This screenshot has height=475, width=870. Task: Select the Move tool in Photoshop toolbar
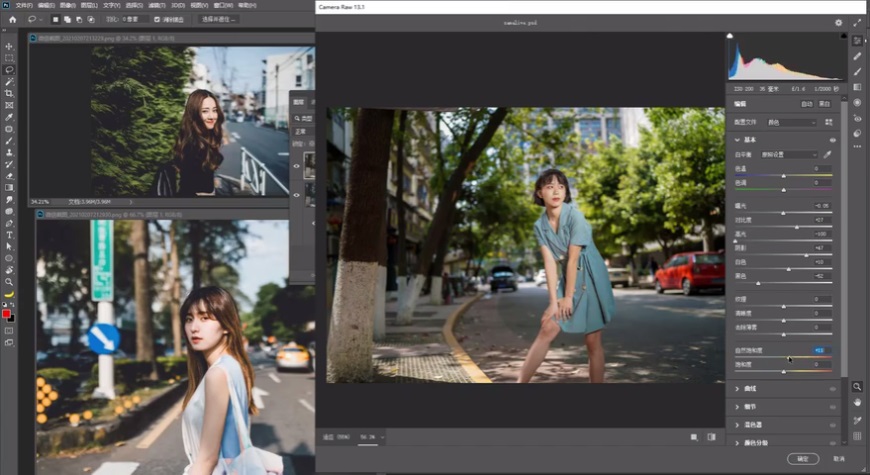(x=9, y=47)
